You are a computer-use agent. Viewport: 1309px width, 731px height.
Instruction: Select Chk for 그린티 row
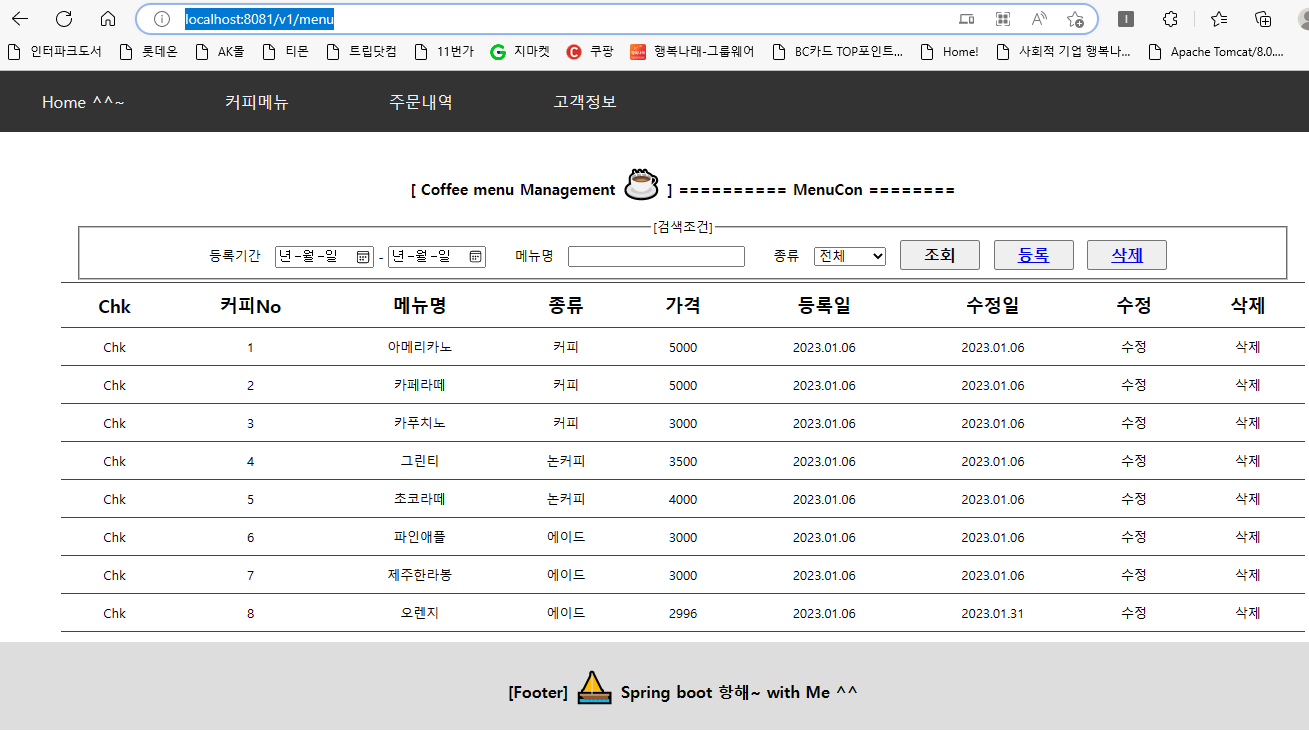point(115,461)
